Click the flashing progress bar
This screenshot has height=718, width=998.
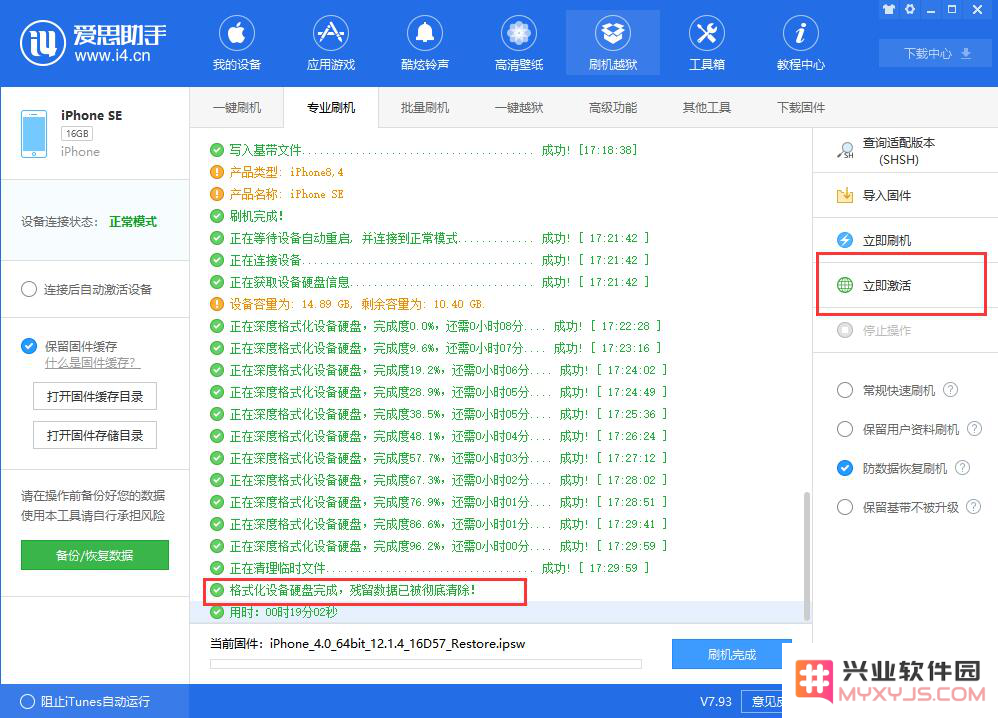[426, 664]
